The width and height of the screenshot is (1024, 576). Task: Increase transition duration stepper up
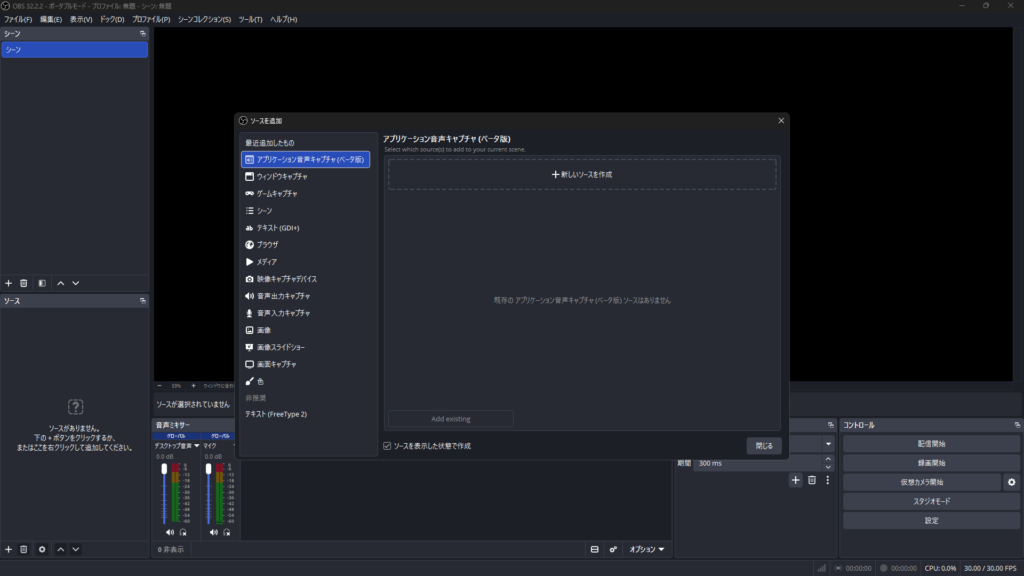pyautogui.click(x=828, y=460)
